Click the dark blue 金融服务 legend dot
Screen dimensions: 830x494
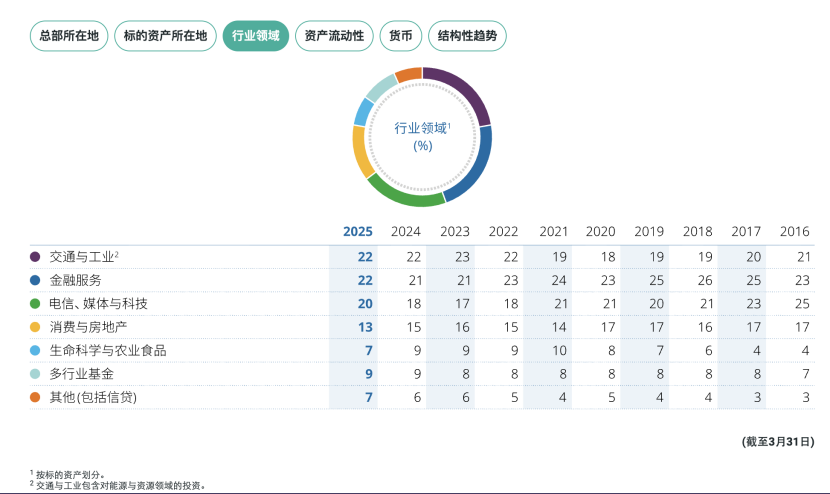pos(35,280)
